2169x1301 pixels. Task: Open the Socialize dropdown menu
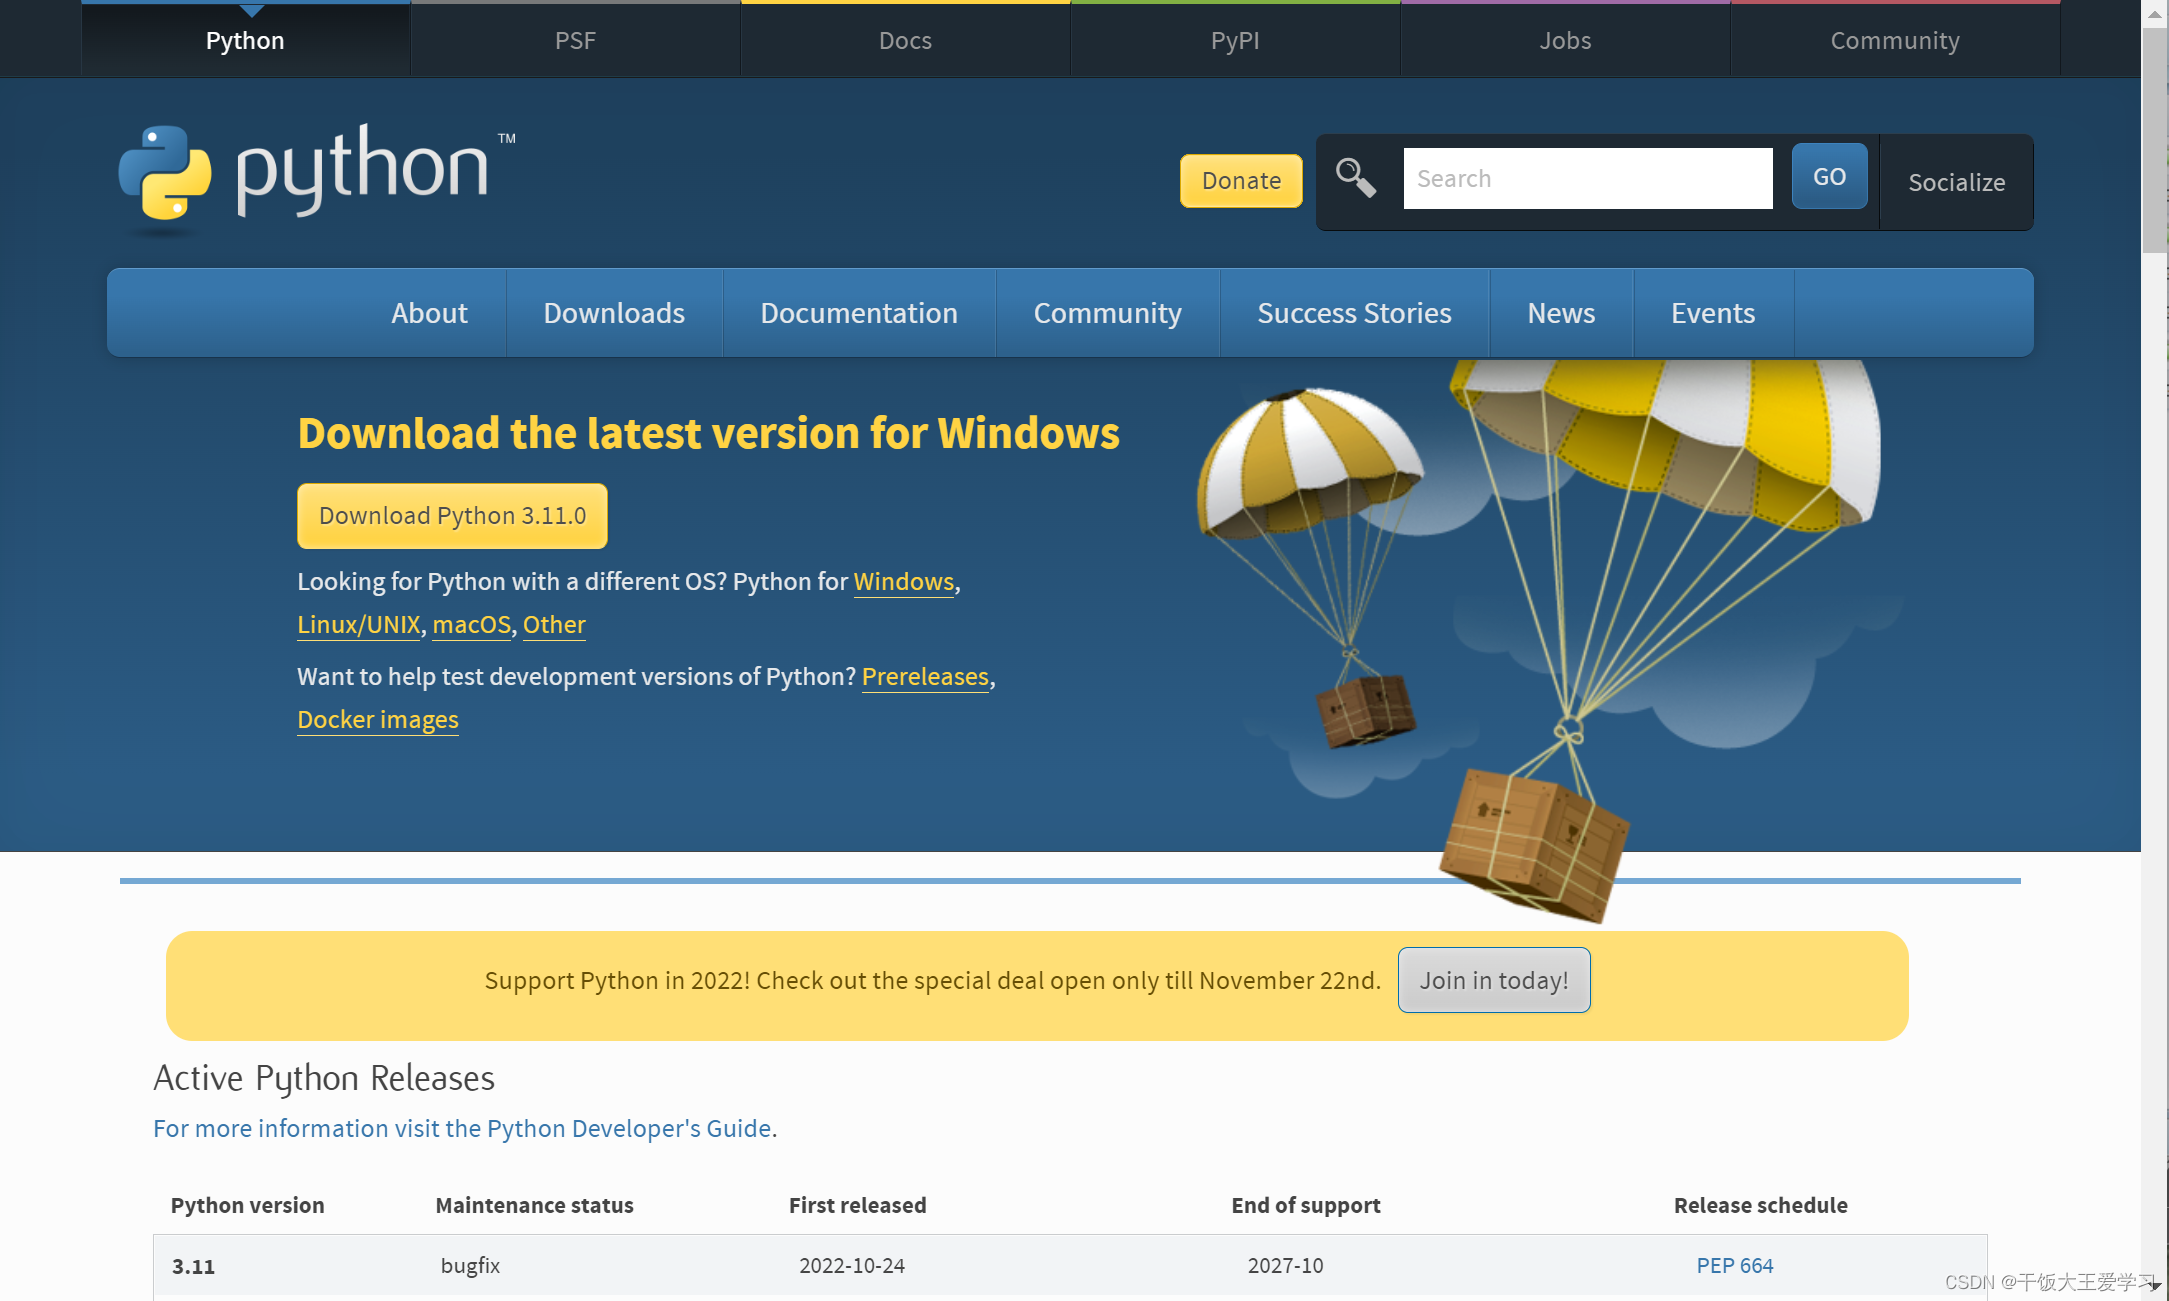click(1956, 182)
